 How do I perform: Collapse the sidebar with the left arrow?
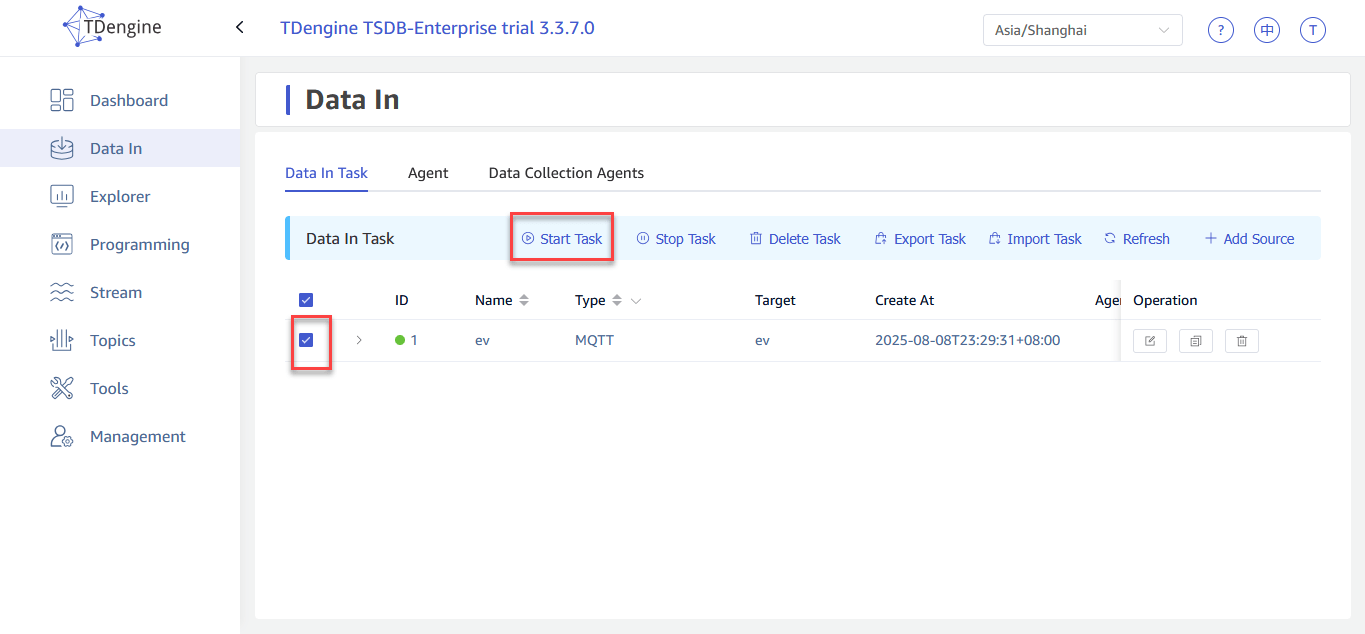[x=239, y=28]
